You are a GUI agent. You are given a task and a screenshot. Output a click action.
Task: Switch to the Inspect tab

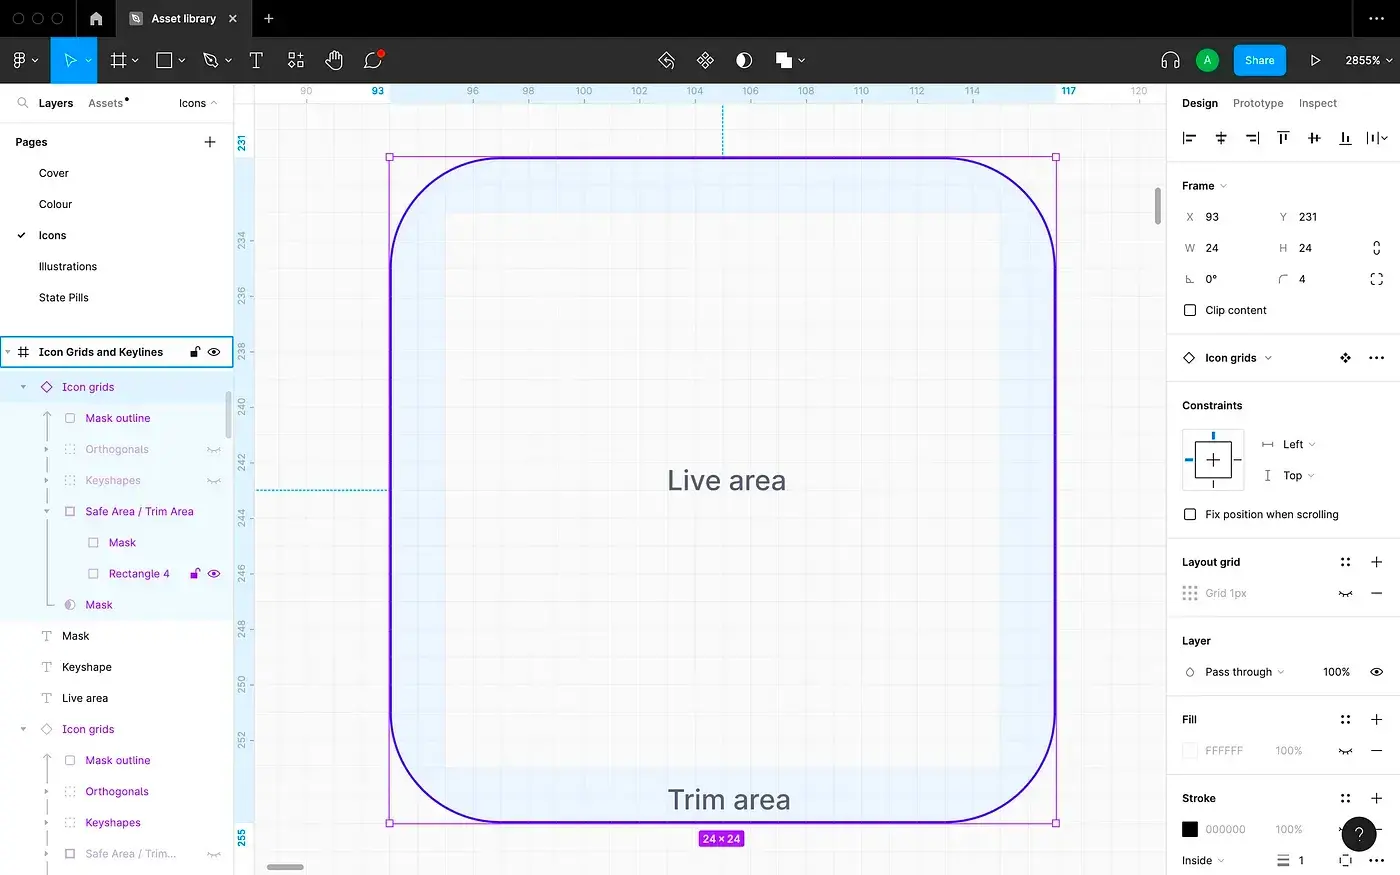point(1317,103)
